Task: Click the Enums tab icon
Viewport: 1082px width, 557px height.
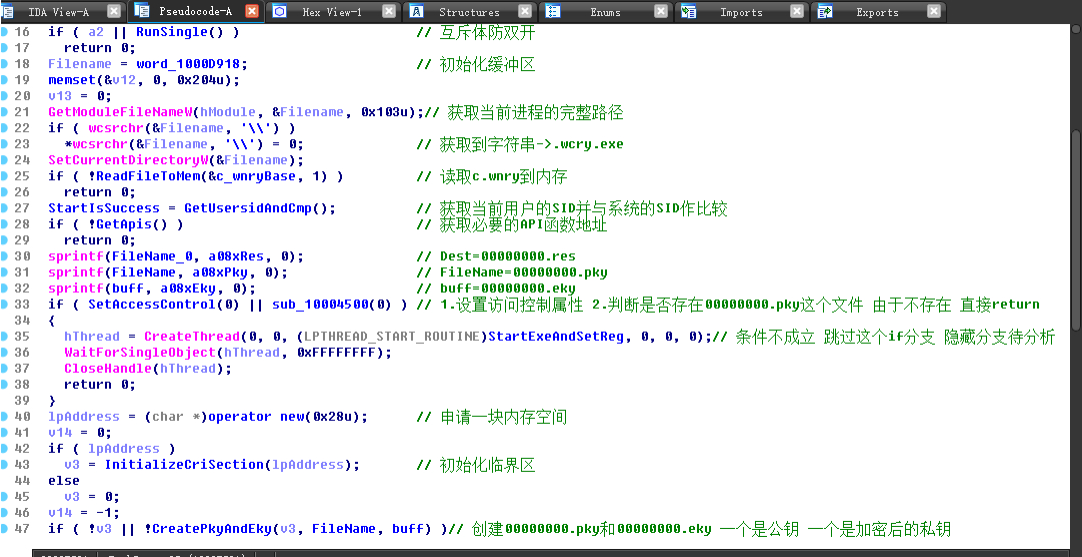Action: [x=553, y=11]
